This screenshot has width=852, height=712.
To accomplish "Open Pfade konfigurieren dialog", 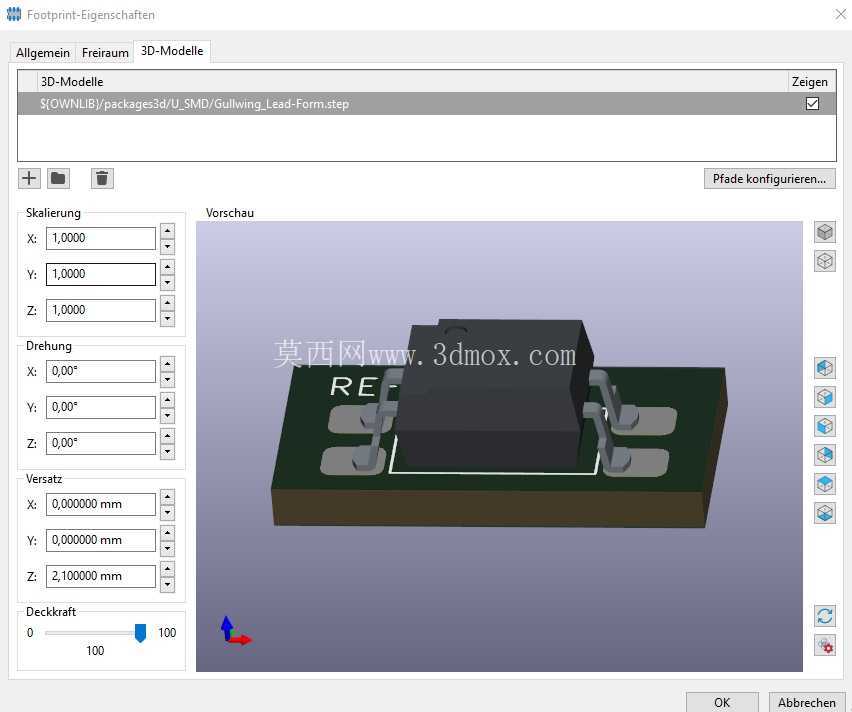I will [x=769, y=179].
